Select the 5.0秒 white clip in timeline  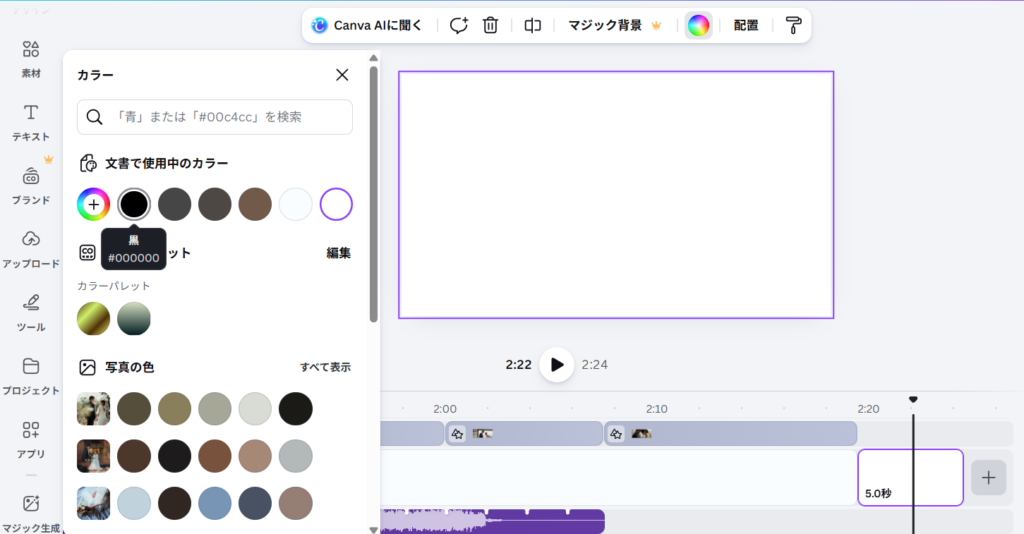(x=910, y=477)
